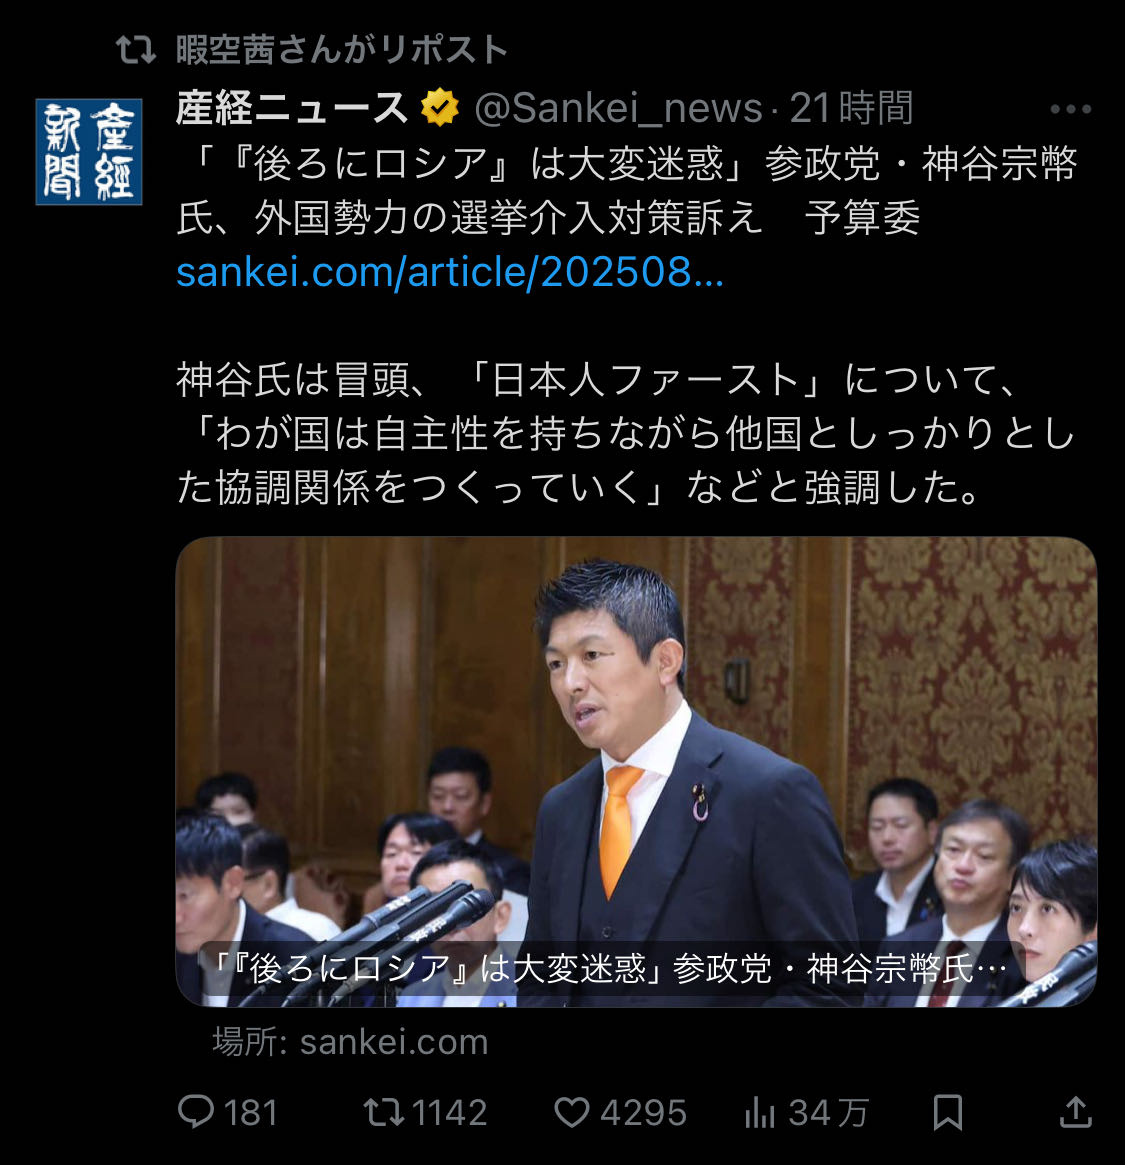Like the post via the heart icon
Screen dimensions: 1125x1165
tap(572, 1112)
